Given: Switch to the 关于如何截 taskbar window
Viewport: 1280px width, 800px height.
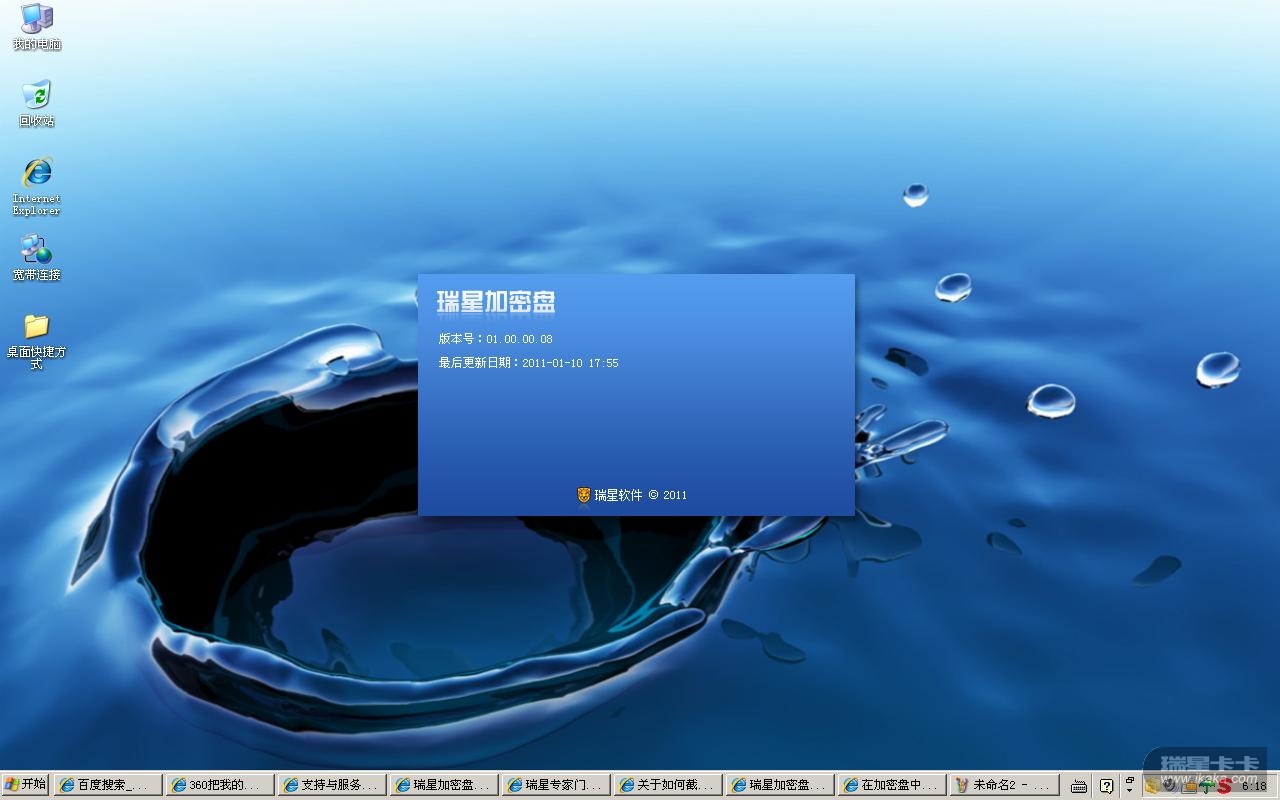Looking at the screenshot, I should pyautogui.click(x=667, y=785).
